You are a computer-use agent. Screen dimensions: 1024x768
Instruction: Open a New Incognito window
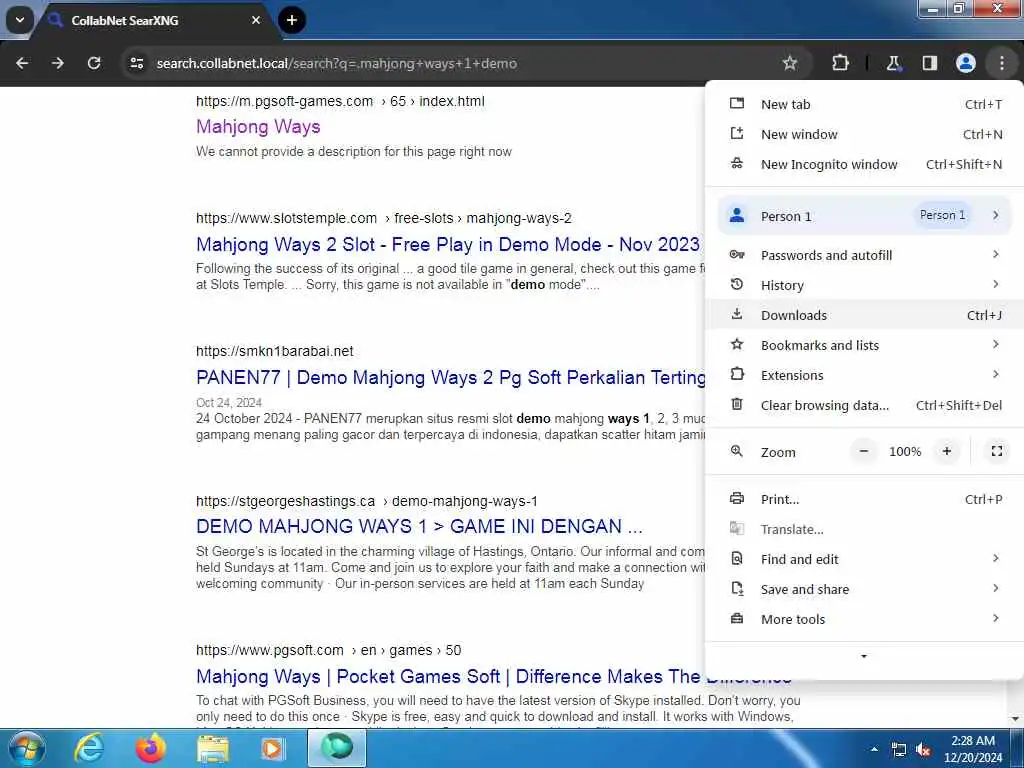pos(864,165)
